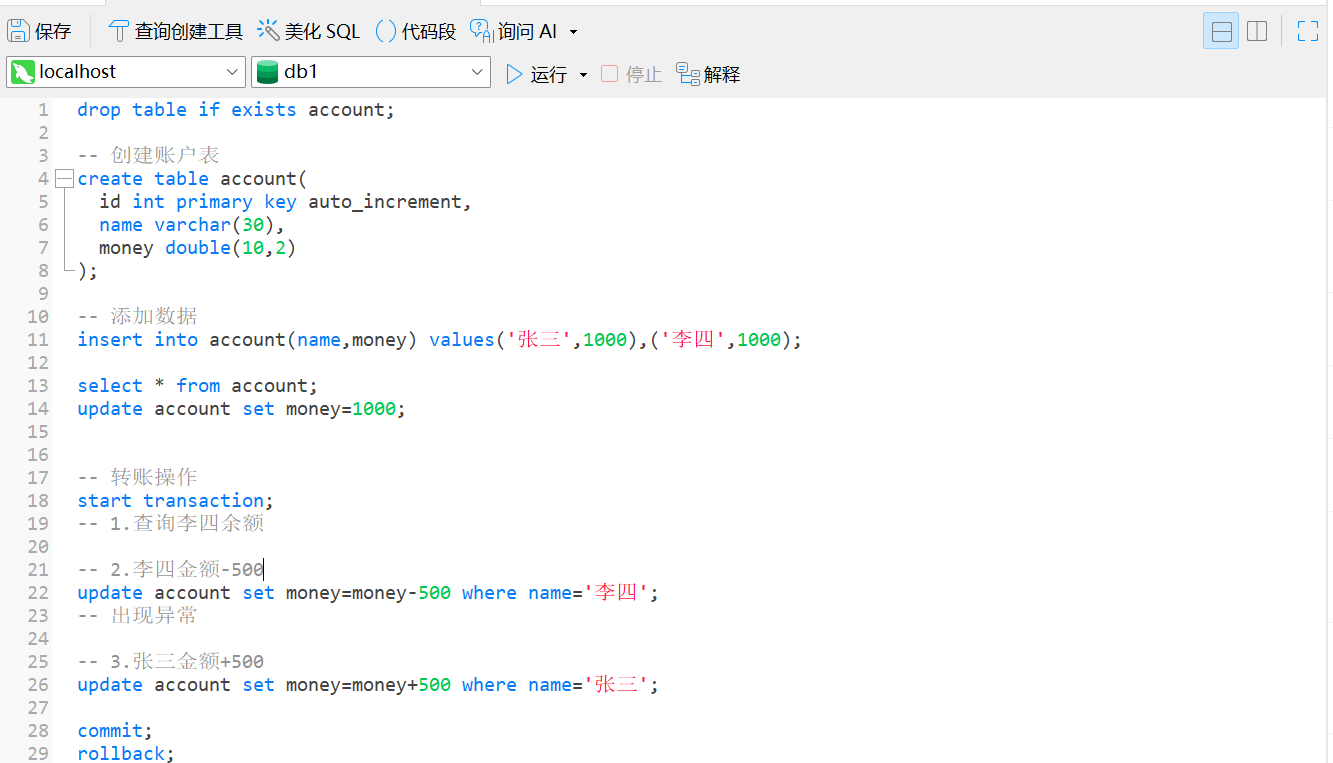Screen dimensions: 1333x763
Task: Expand the 运行 run options arrow
Action: tap(583, 75)
